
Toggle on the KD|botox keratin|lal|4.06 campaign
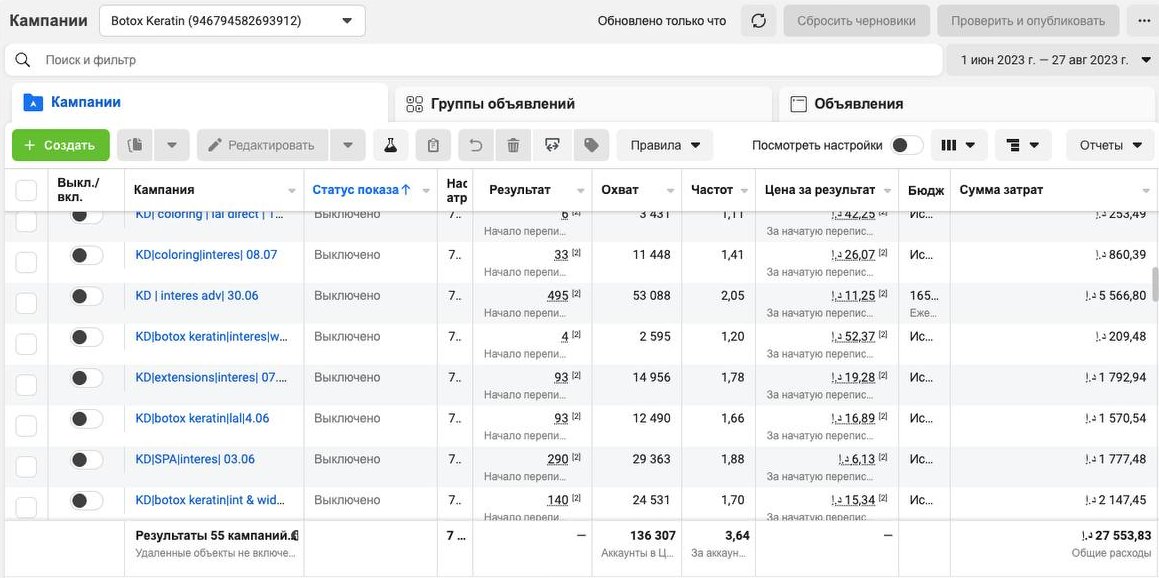[x=86, y=419]
